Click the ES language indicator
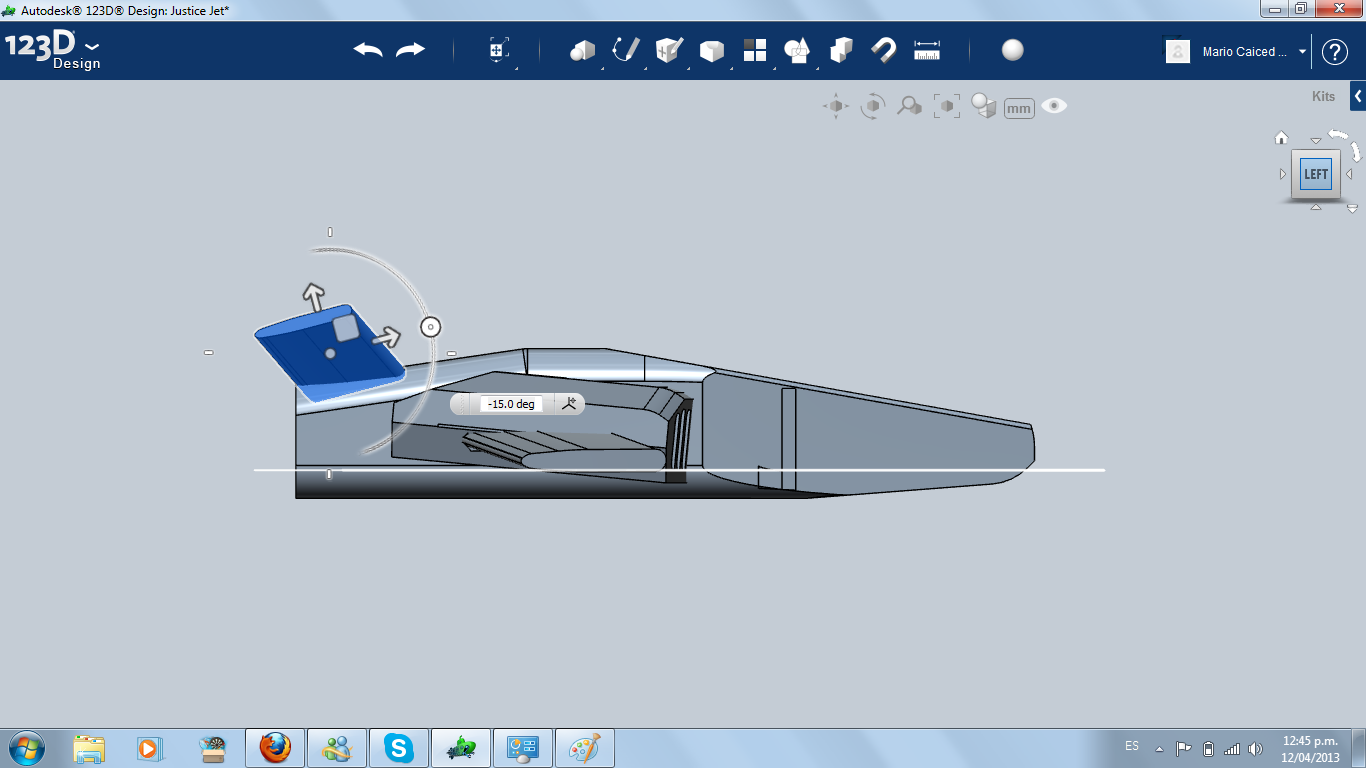Screen dimensions: 1366x768 (1131, 746)
